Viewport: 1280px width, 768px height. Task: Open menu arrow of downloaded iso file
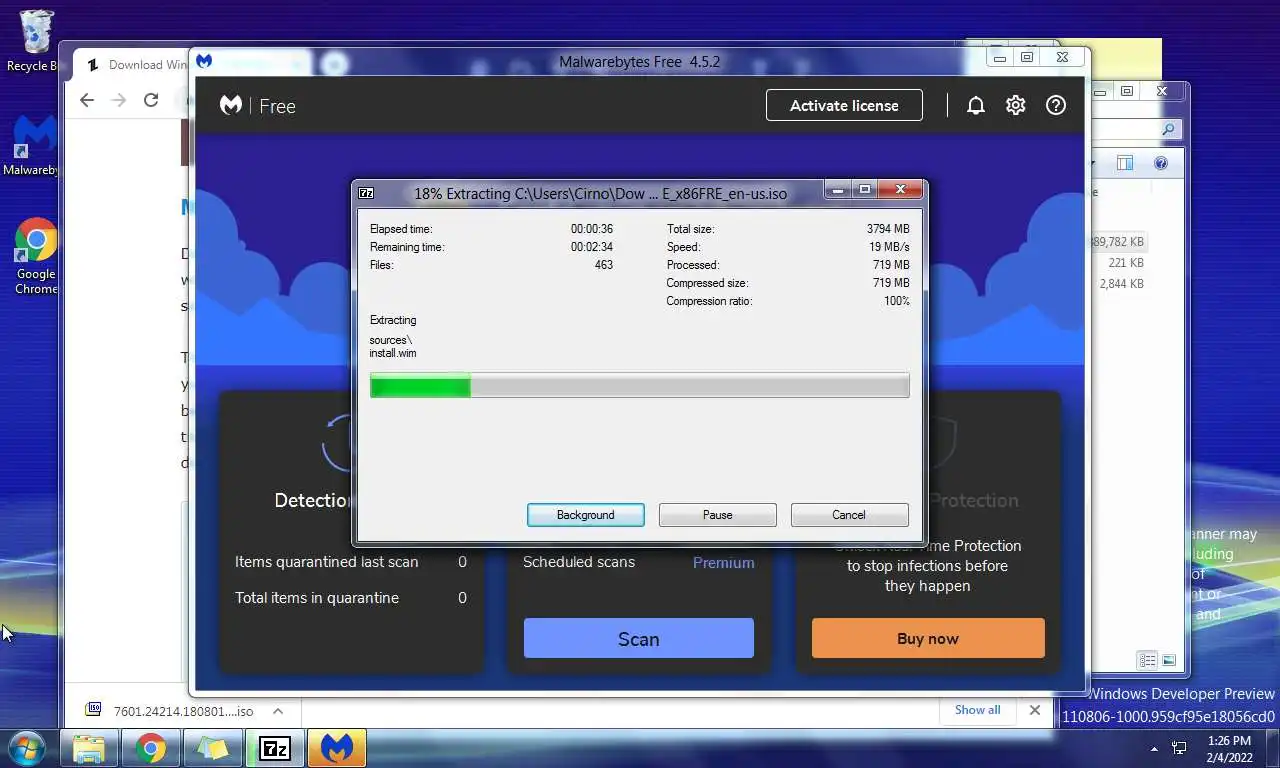[x=278, y=711]
